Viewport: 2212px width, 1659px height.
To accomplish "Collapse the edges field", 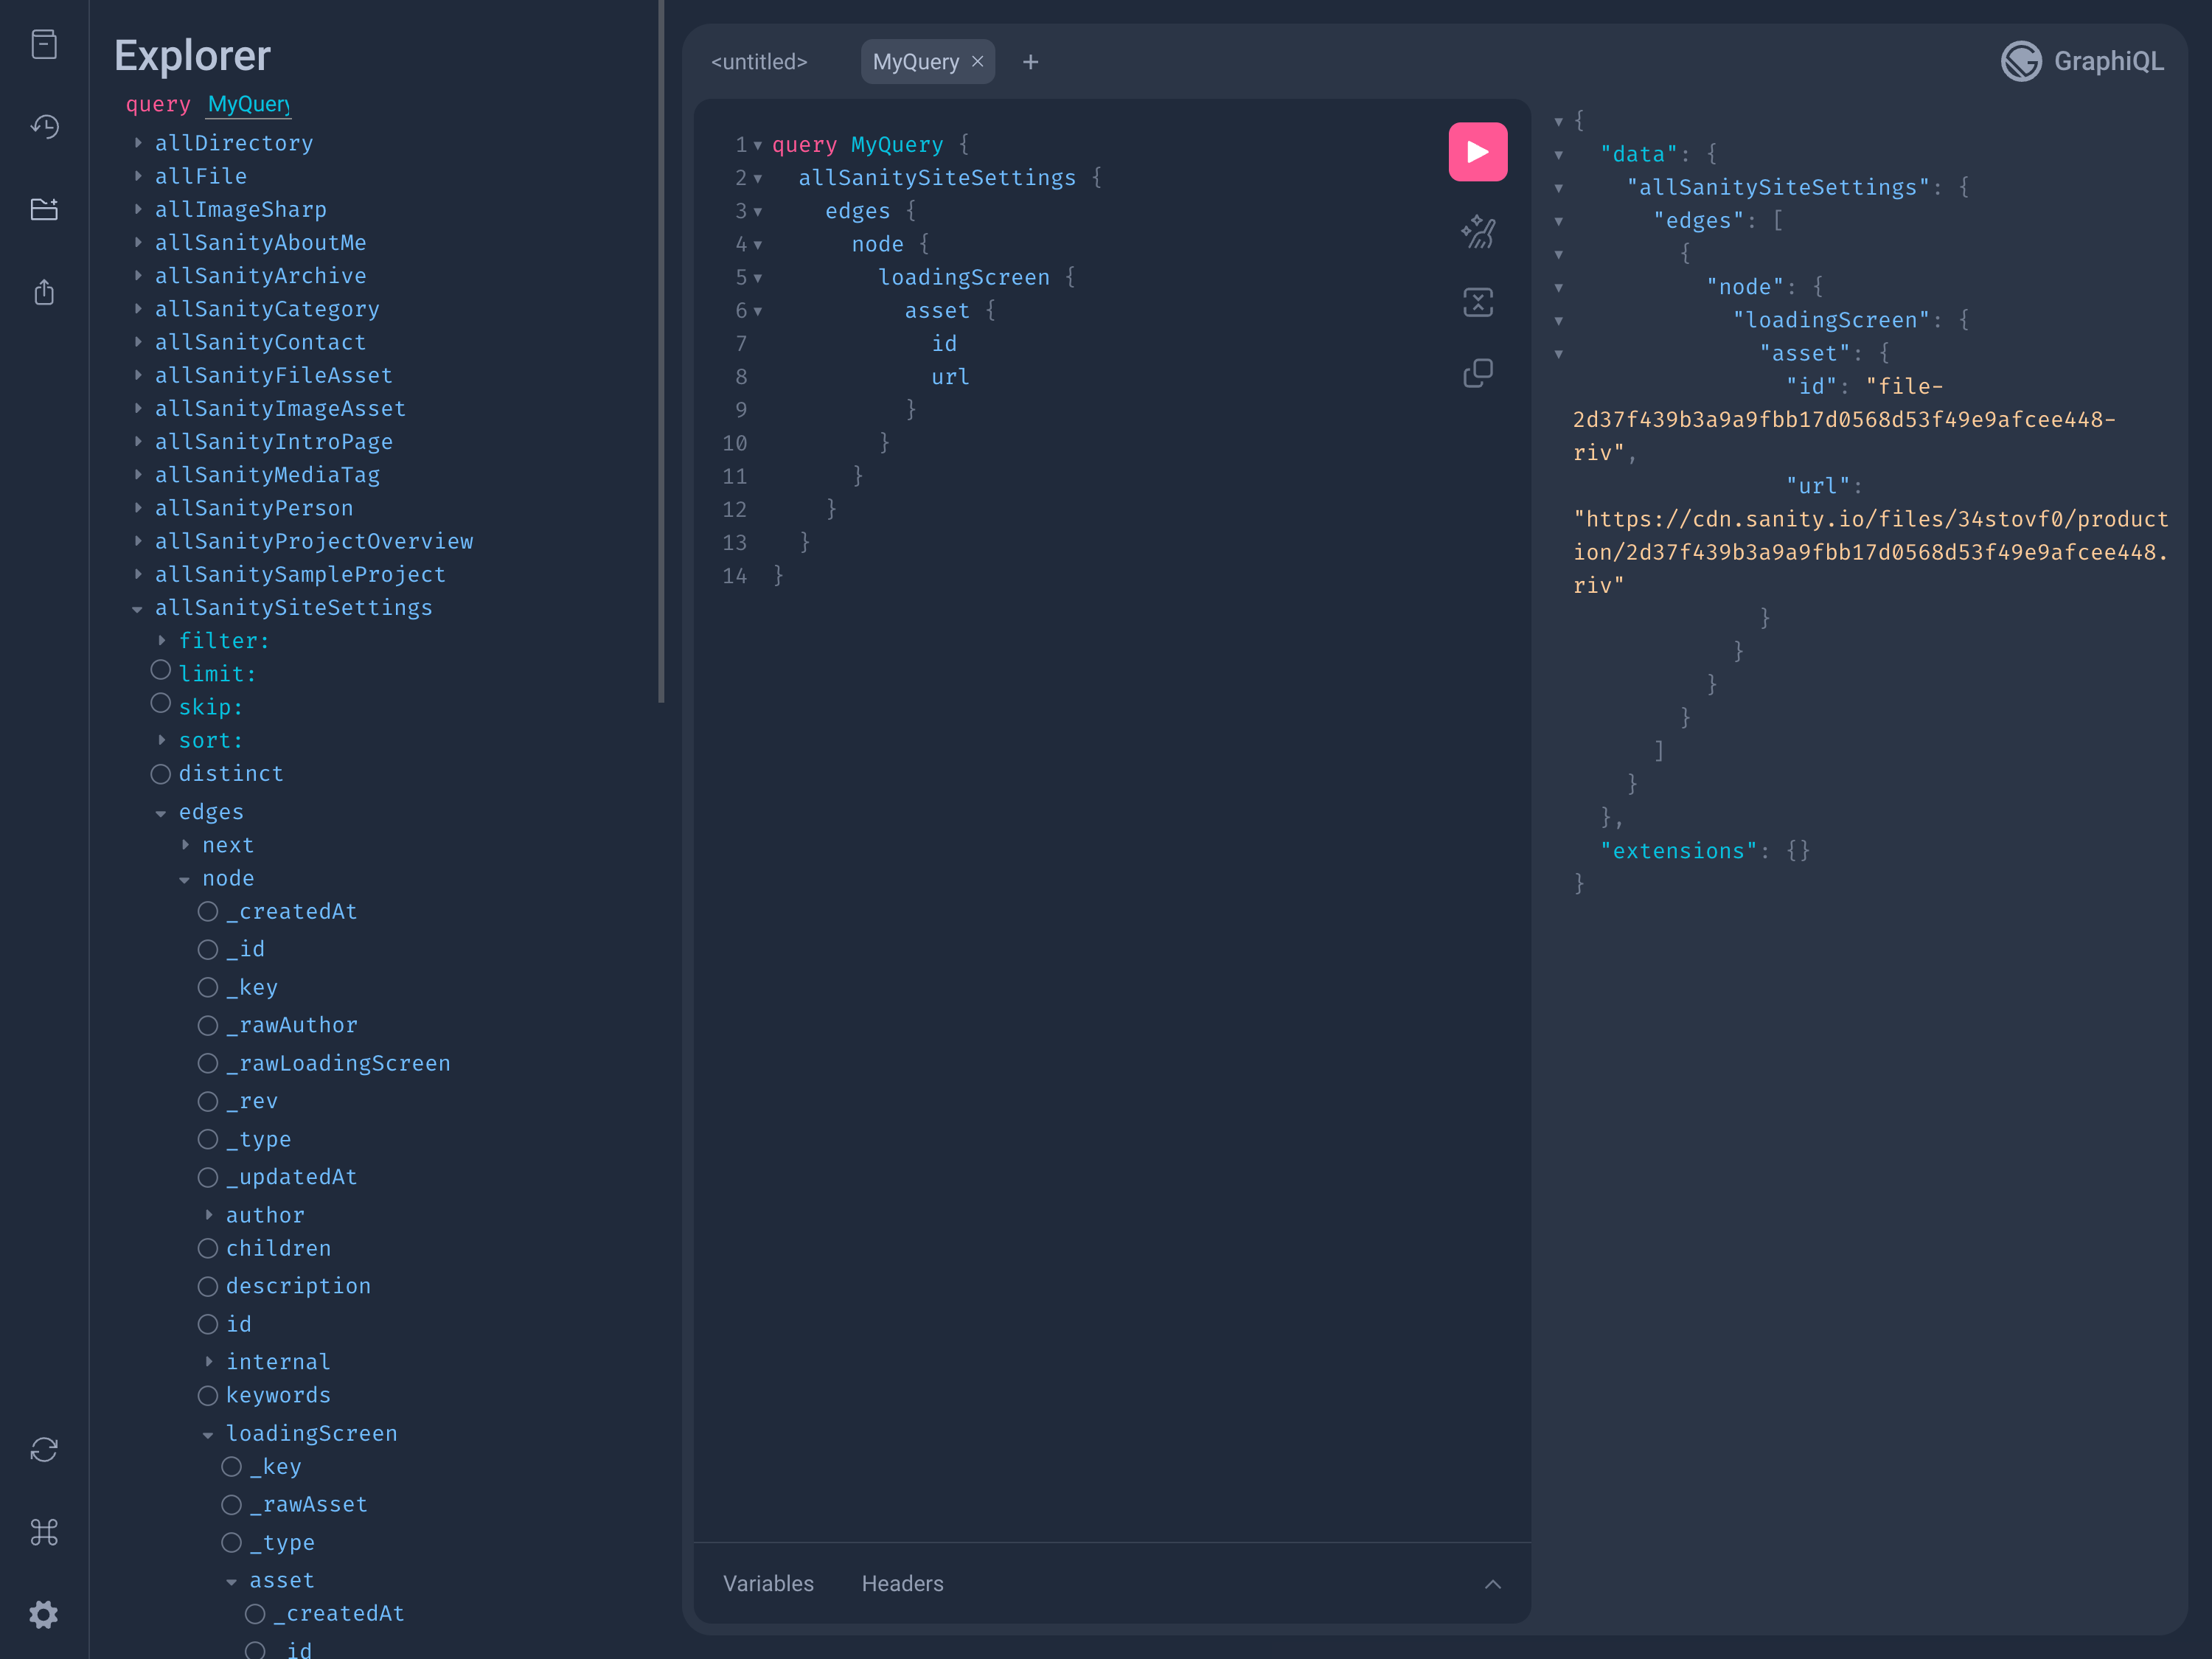I will pos(161,813).
